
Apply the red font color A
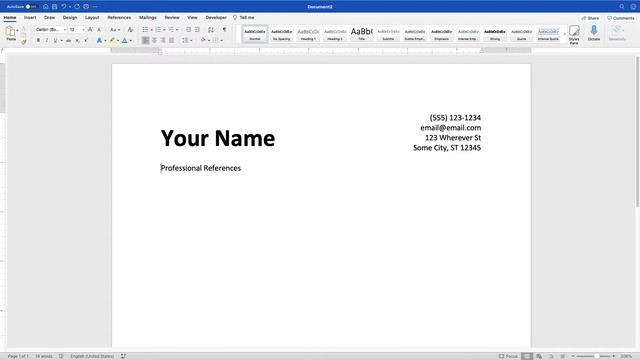pyautogui.click(x=125, y=40)
